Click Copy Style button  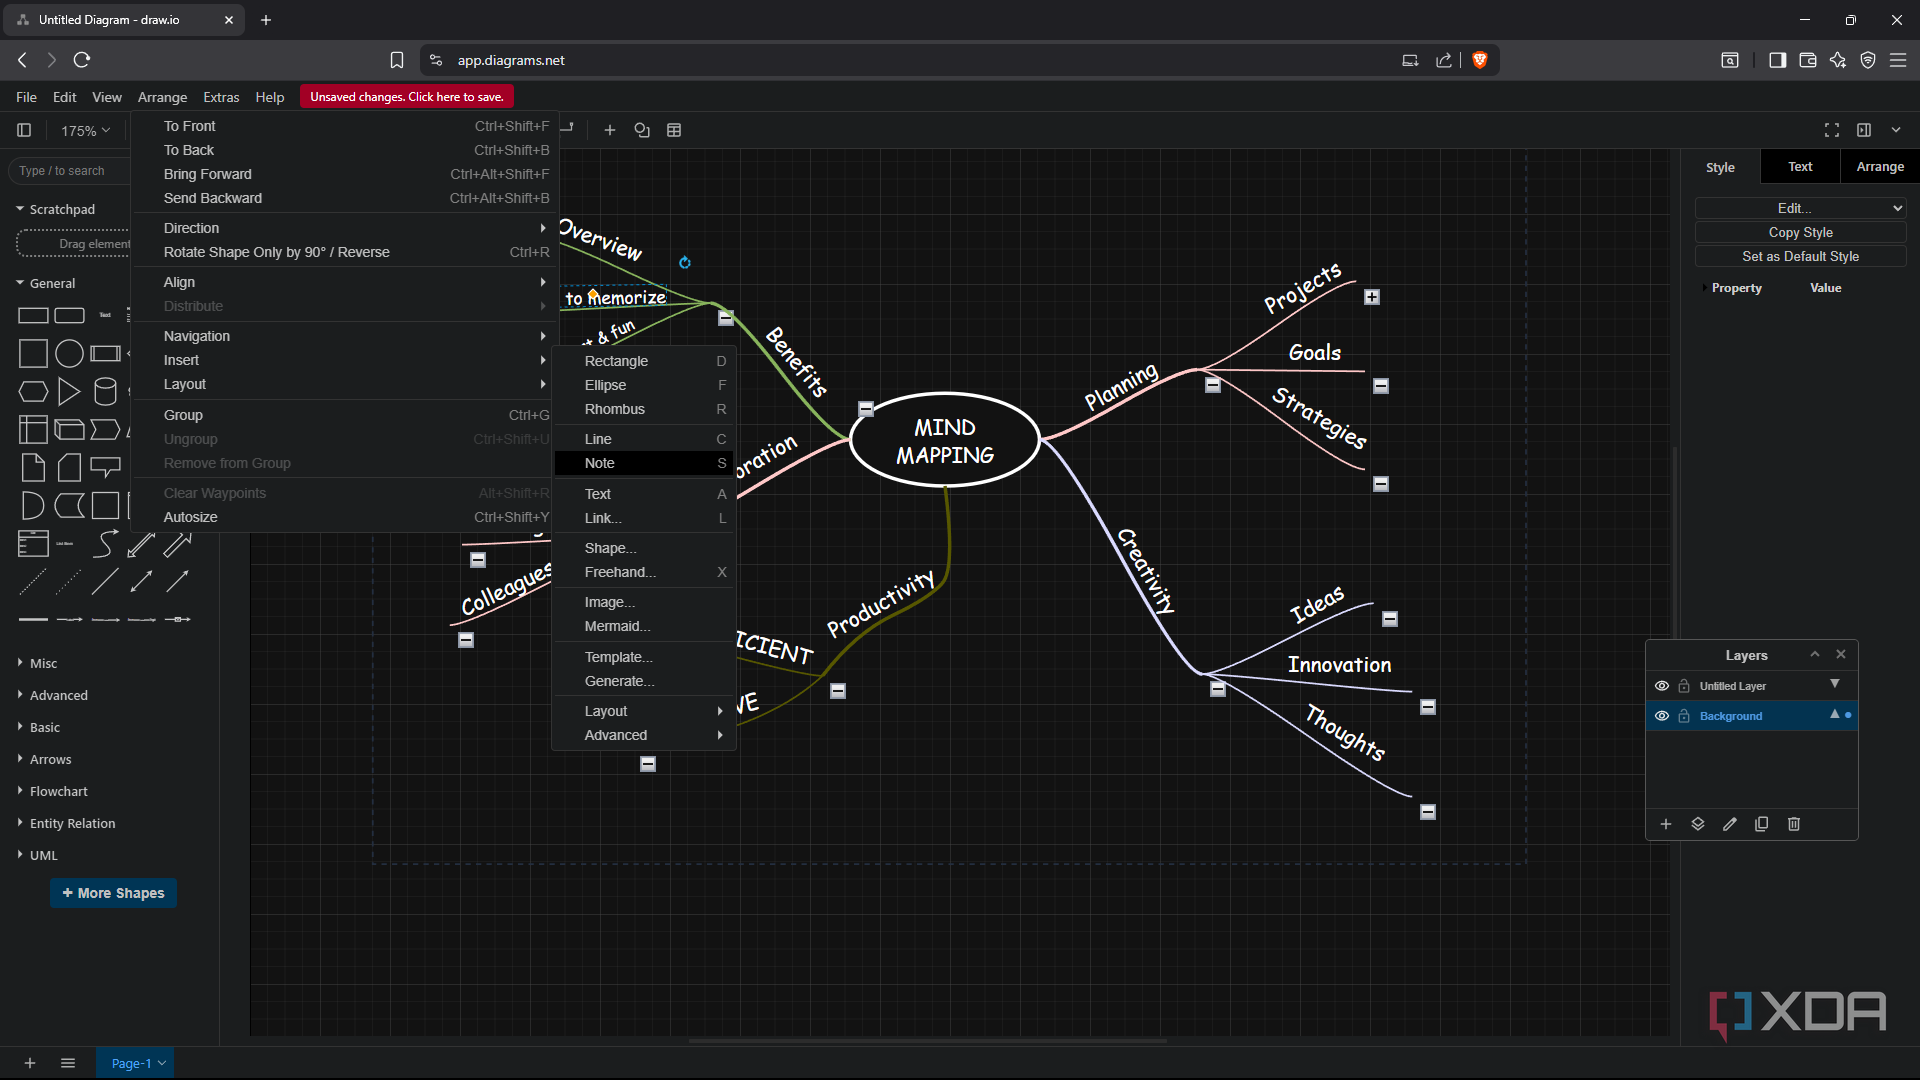click(x=1800, y=232)
